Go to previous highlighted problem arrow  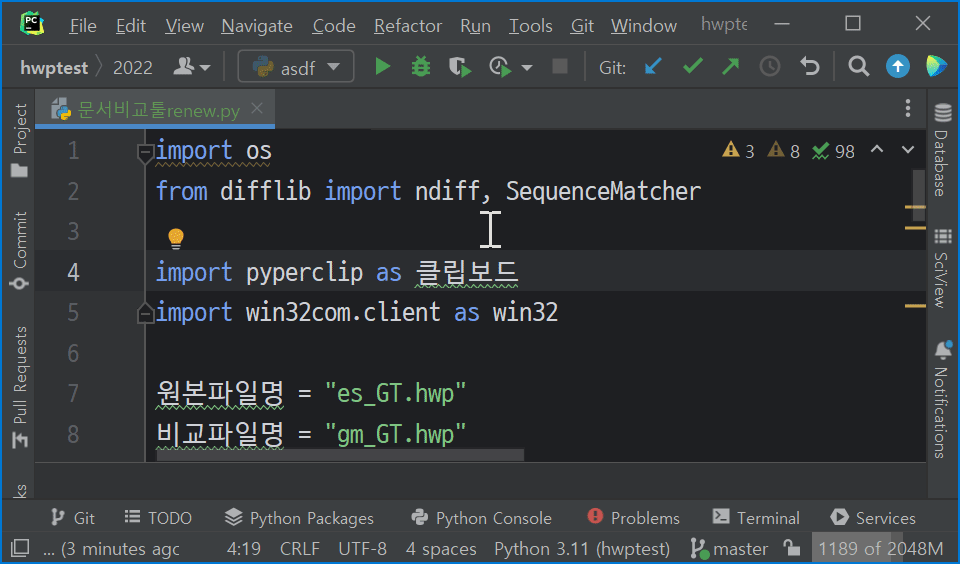877,149
